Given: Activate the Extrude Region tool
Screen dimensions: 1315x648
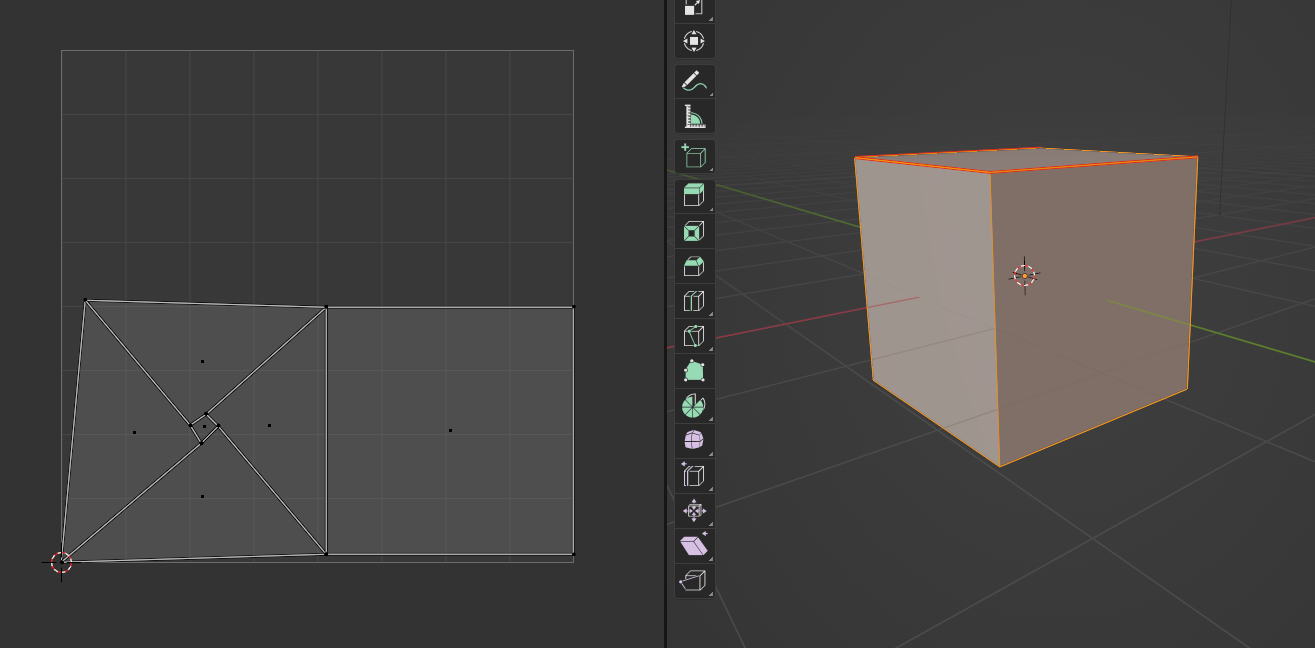Looking at the screenshot, I should [x=694, y=196].
